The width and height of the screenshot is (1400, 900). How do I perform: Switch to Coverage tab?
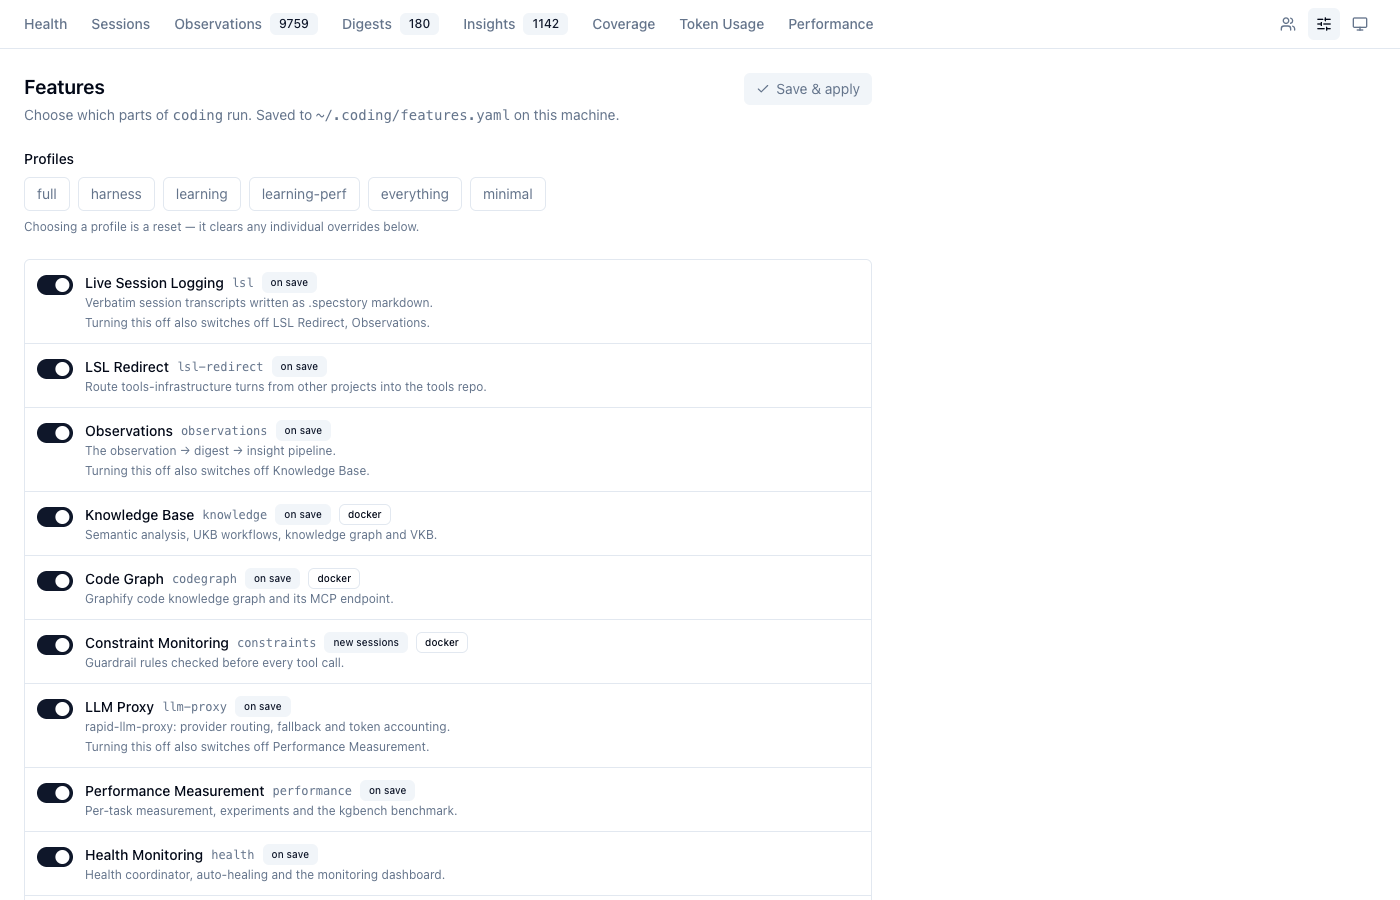coord(624,24)
